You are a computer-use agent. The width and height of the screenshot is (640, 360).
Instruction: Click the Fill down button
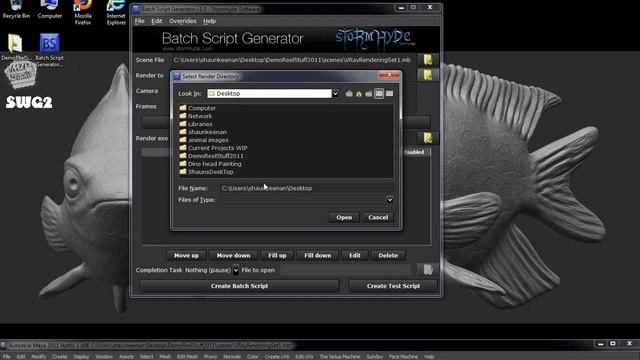[x=318, y=256]
